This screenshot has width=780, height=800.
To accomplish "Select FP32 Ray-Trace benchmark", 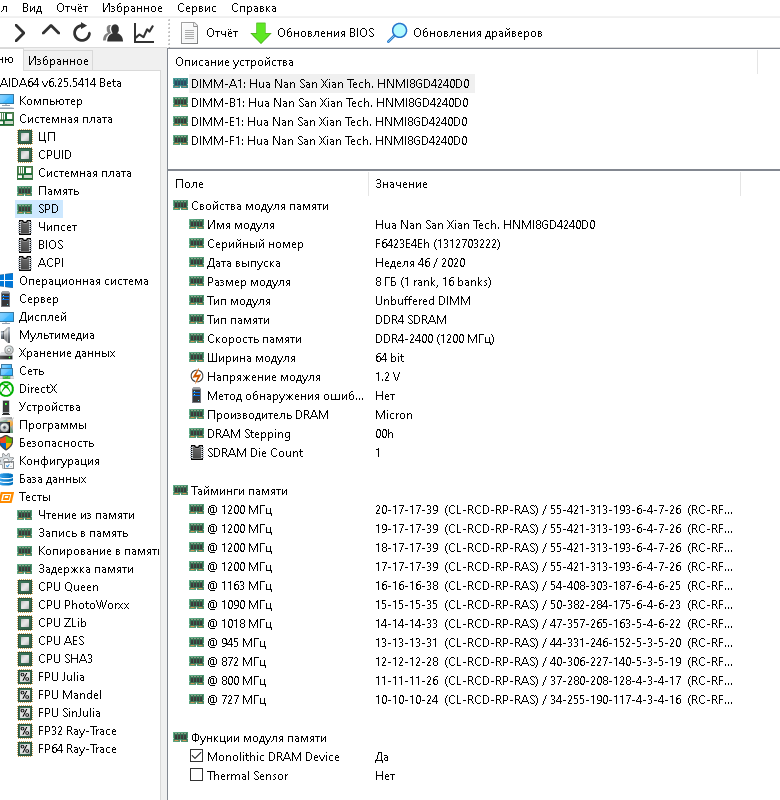I will coord(77,731).
